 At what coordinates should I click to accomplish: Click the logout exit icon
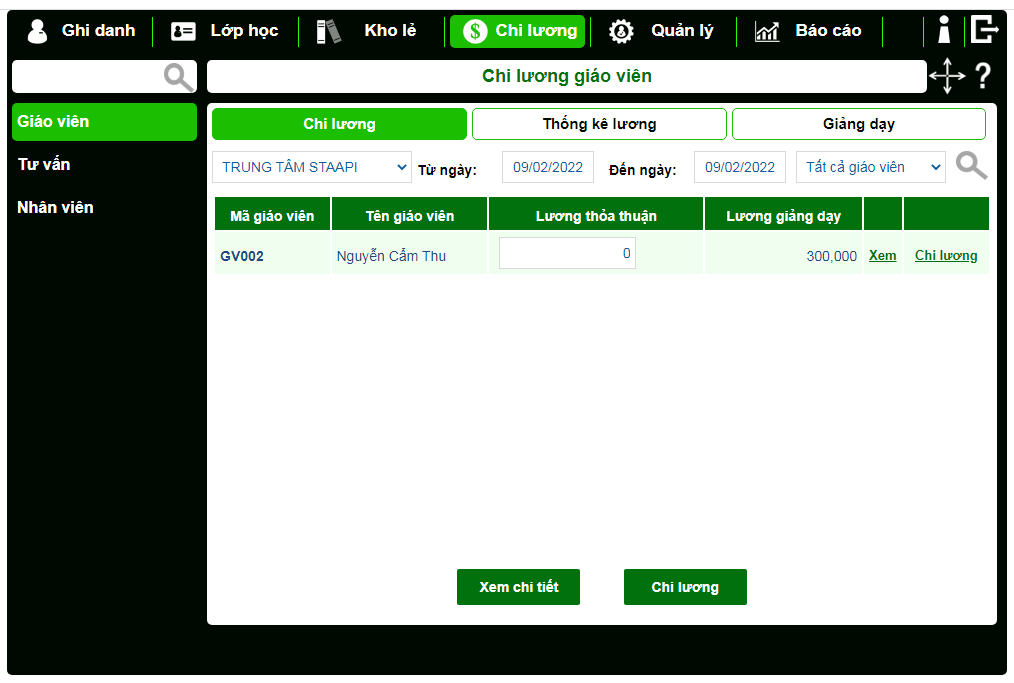[x=984, y=31]
